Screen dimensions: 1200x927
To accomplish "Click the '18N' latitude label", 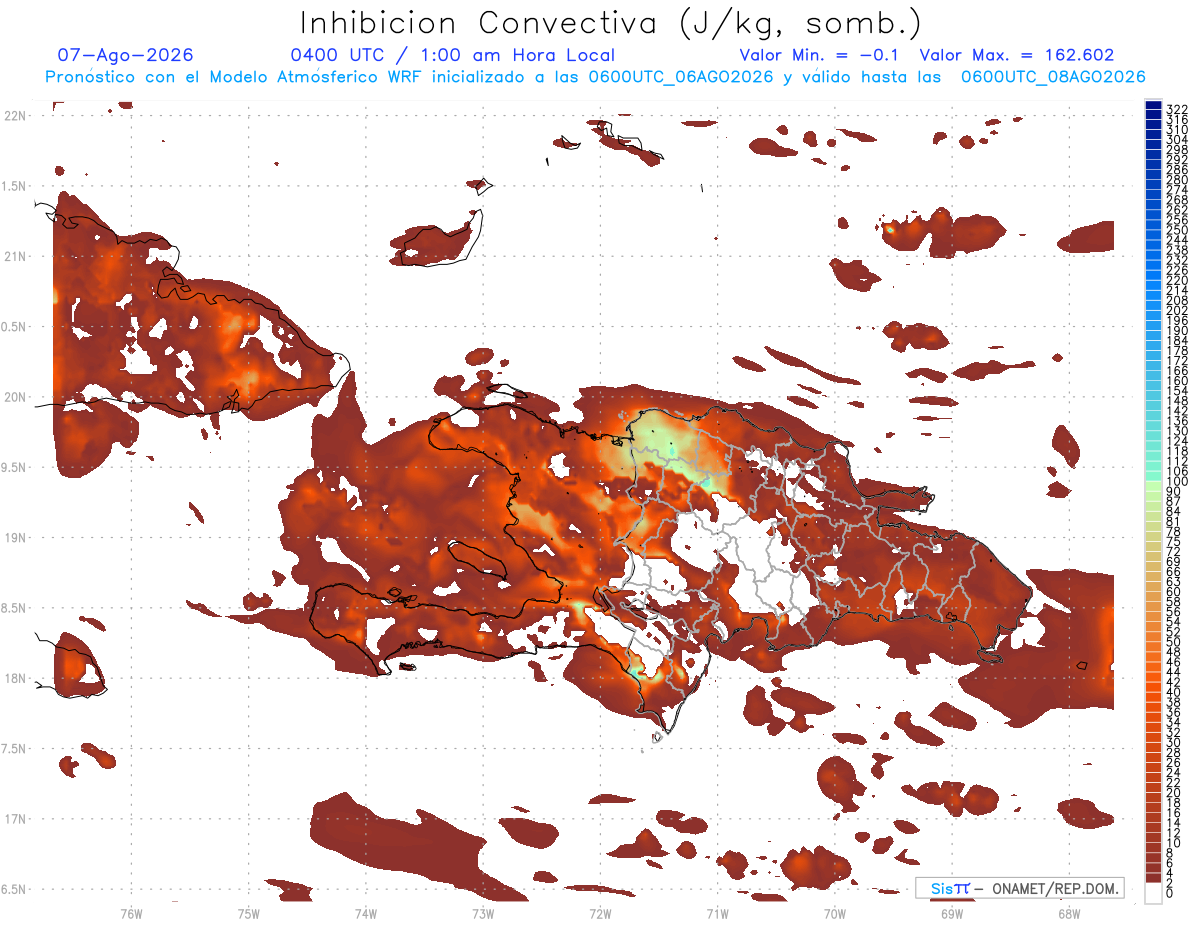I will [14, 678].
